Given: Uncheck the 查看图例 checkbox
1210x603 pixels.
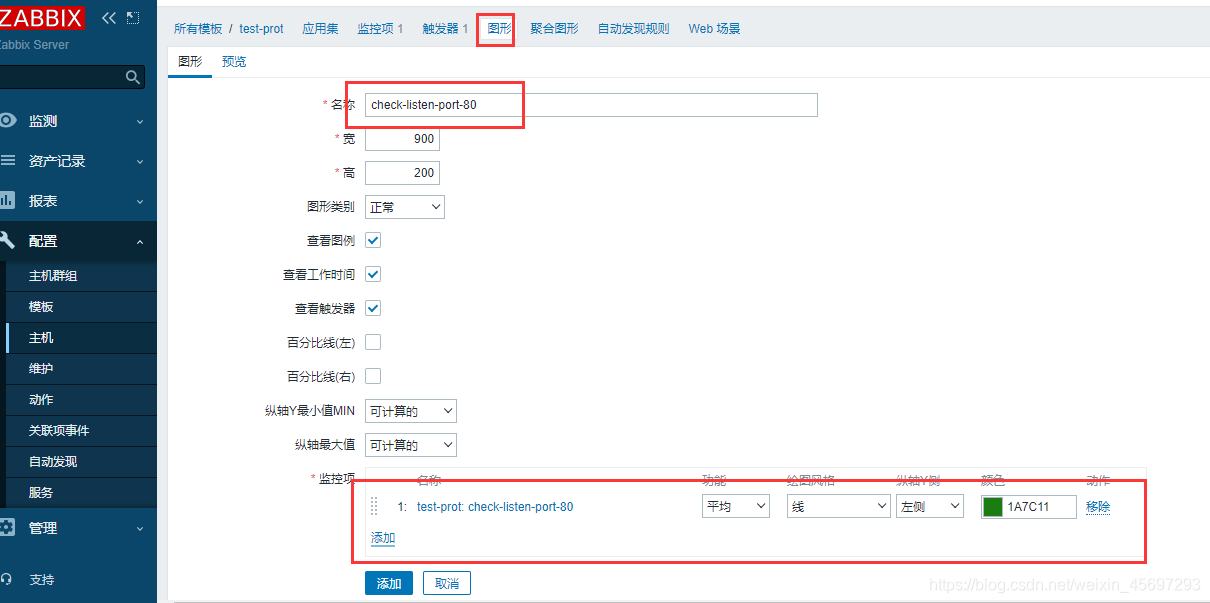Looking at the screenshot, I should [x=373, y=240].
